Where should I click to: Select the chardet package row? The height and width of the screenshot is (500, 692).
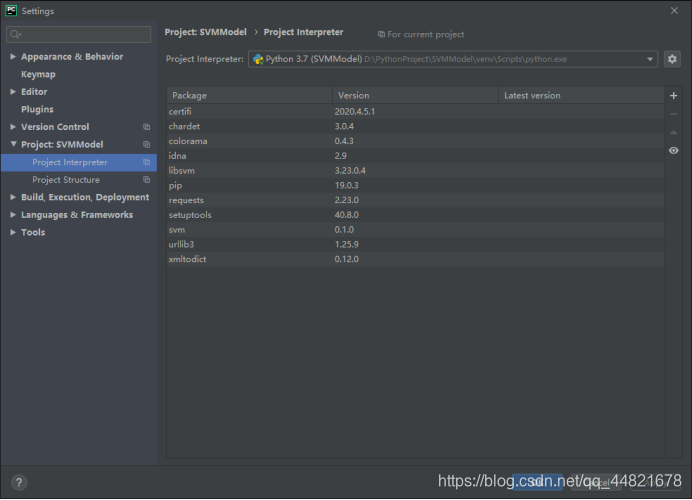(415, 126)
